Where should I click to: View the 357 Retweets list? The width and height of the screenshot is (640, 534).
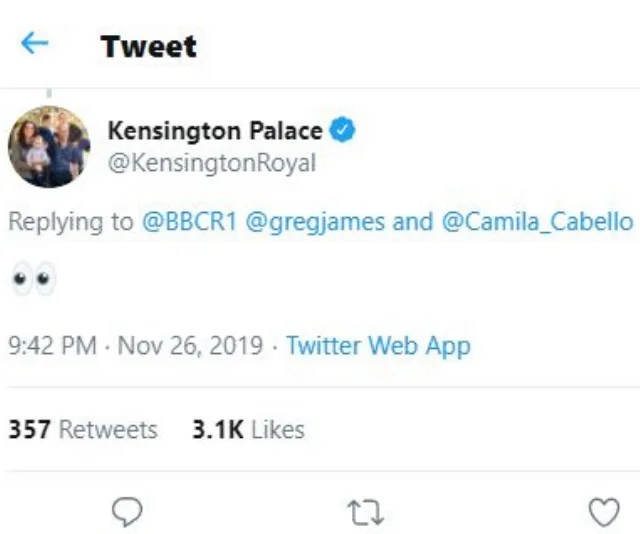pos(83,430)
